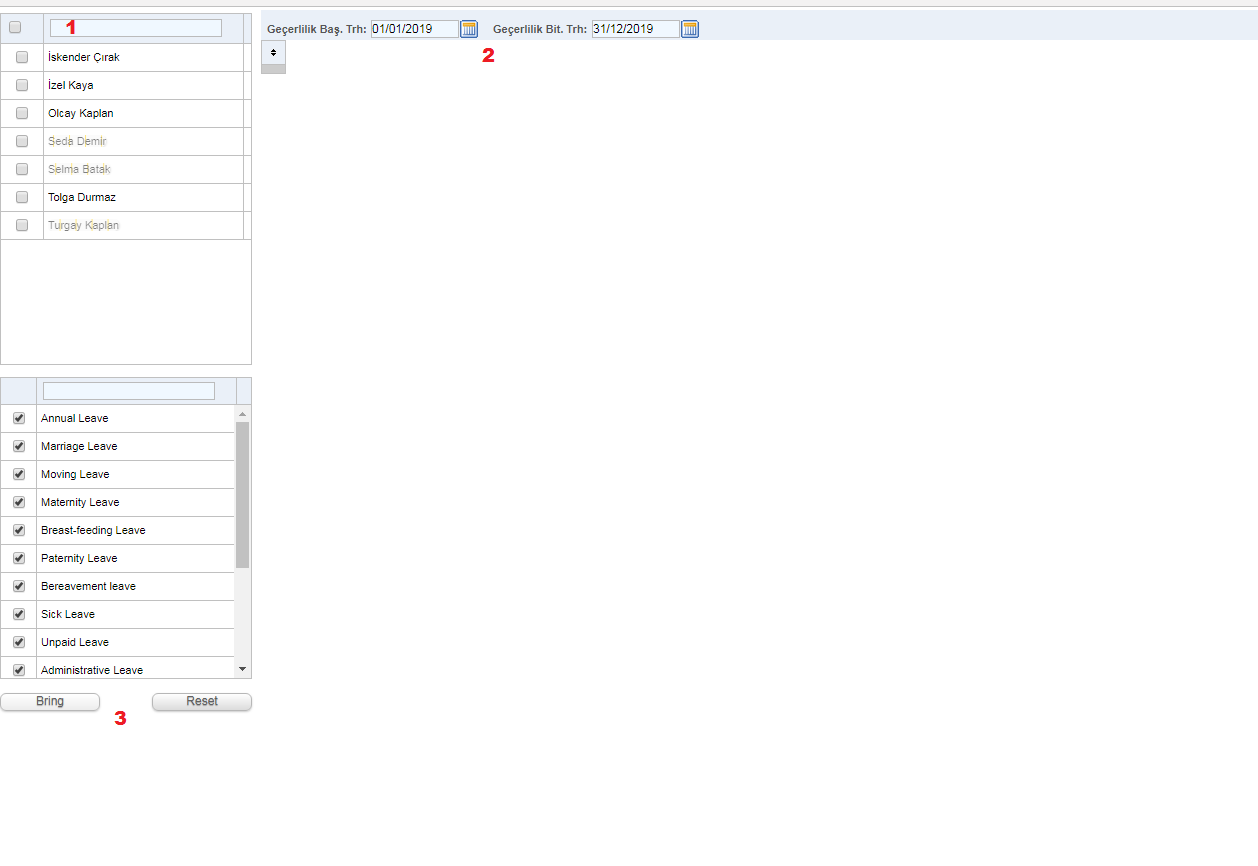Uncheck the Annual Leave checkbox
Image resolution: width=1258 pixels, height=866 pixels.
coord(18,418)
